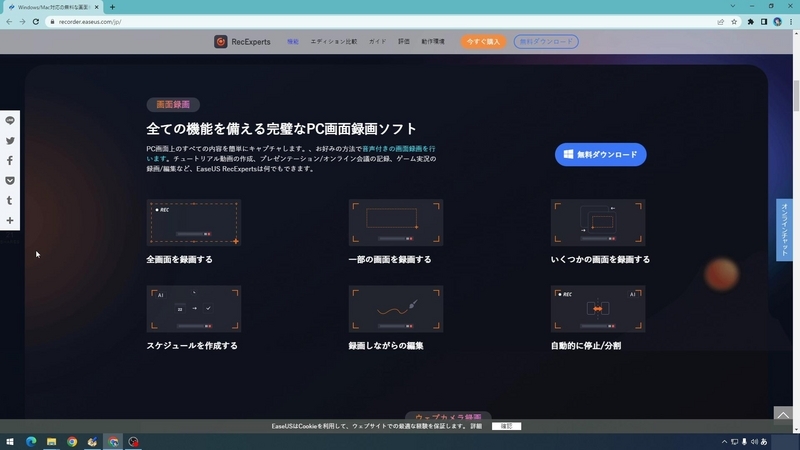Open 録画しながらの編集 feature thumbnail

point(396,309)
